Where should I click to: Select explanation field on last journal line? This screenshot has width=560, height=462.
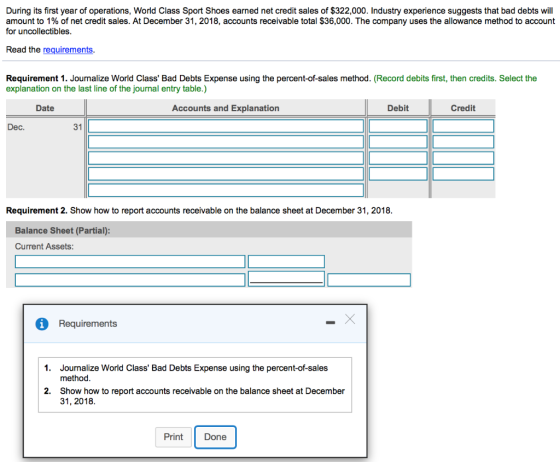(226, 190)
